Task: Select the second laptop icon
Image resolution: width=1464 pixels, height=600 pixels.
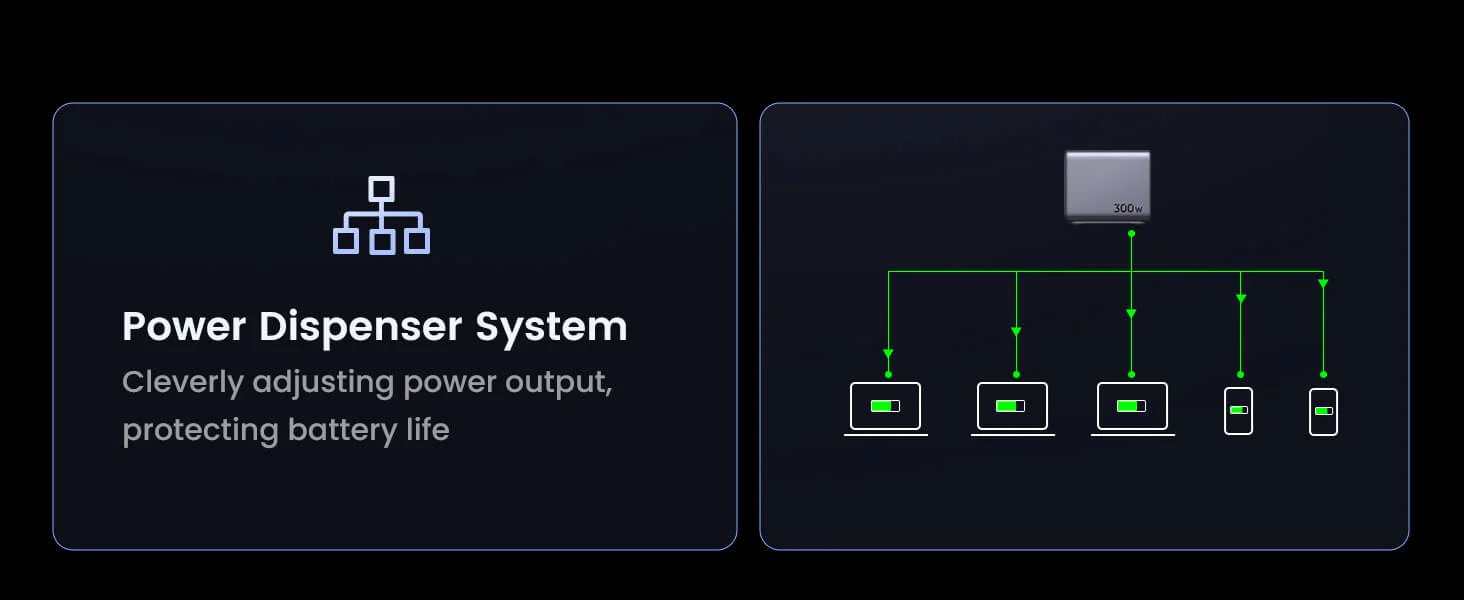Action: tap(1012, 409)
